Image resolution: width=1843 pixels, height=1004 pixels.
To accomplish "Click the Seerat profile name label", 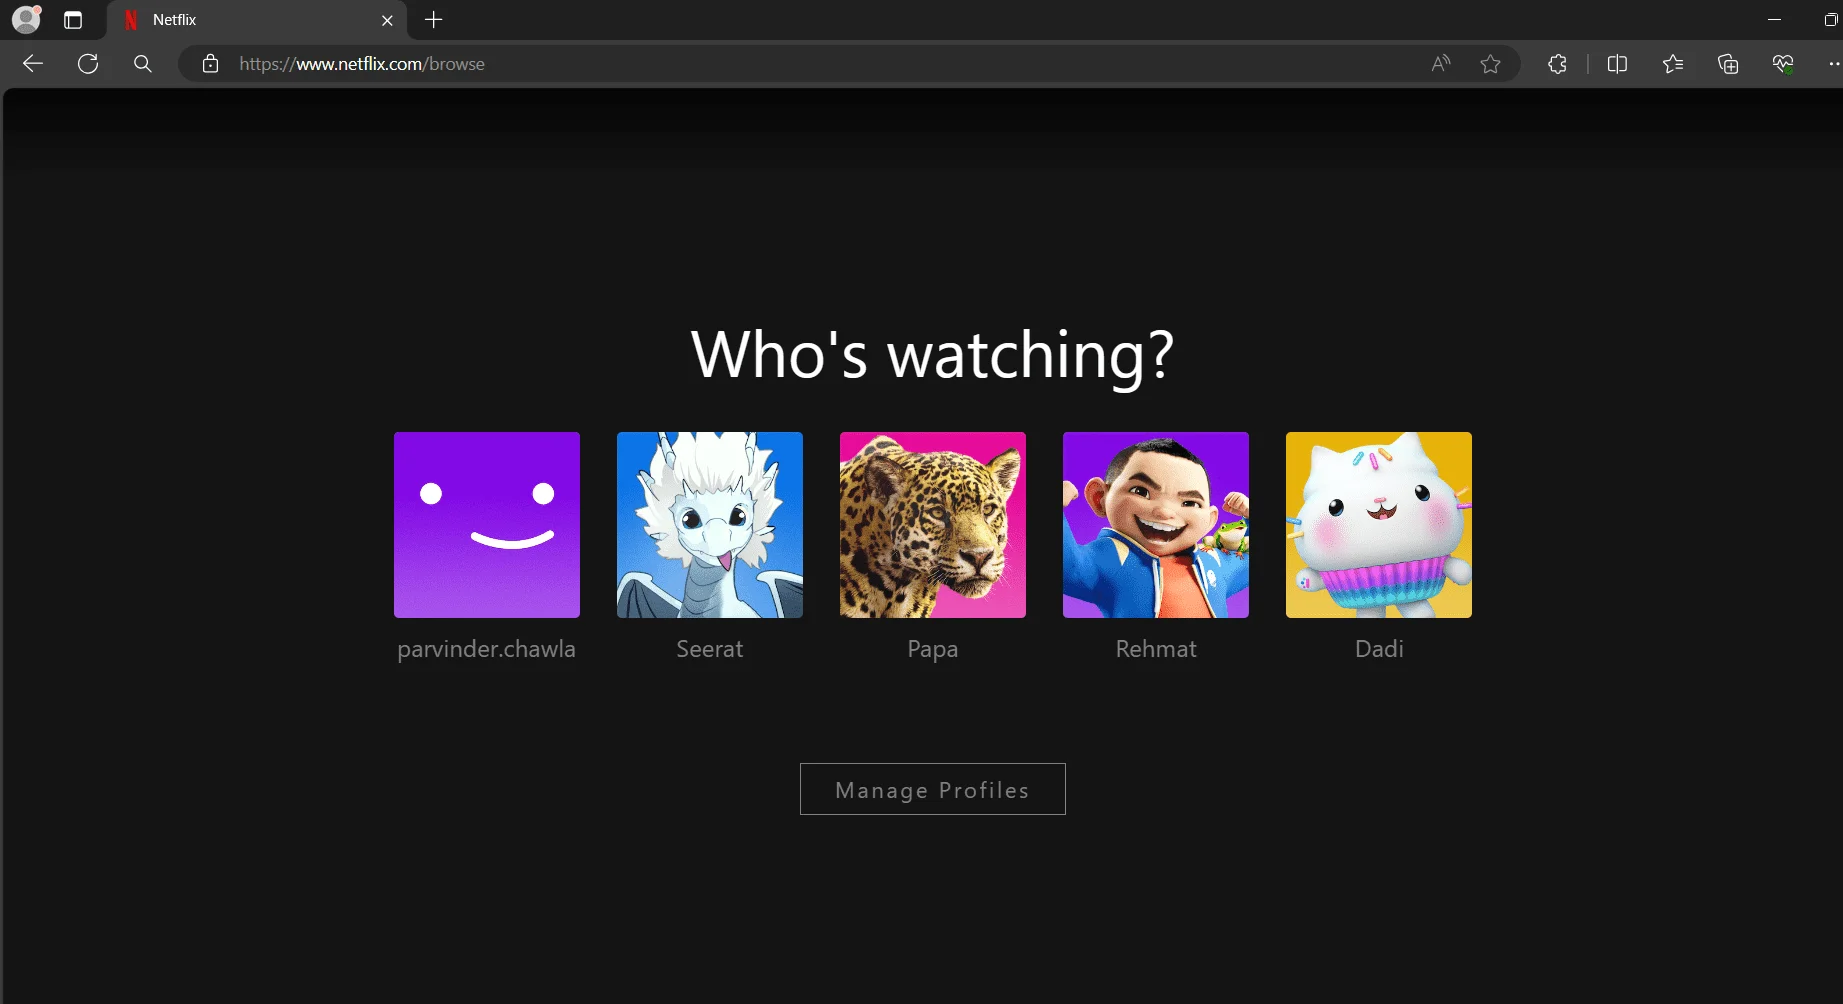I will point(710,649).
